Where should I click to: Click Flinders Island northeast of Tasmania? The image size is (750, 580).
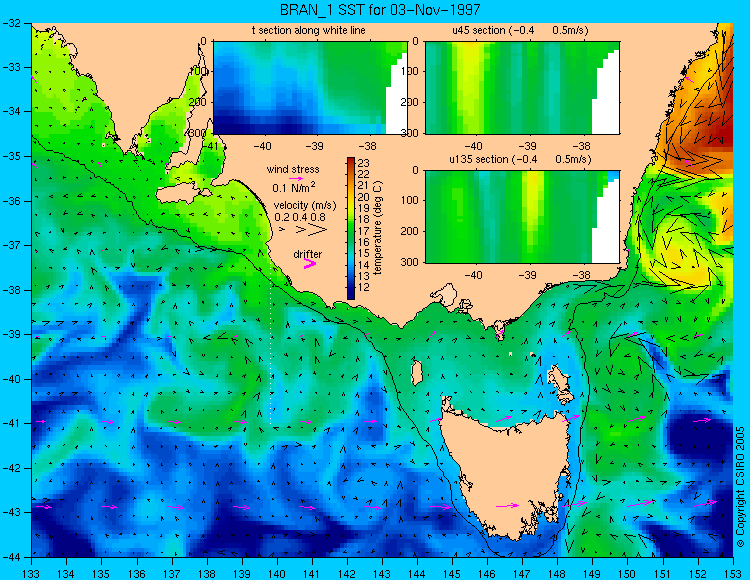[x=560, y=383]
